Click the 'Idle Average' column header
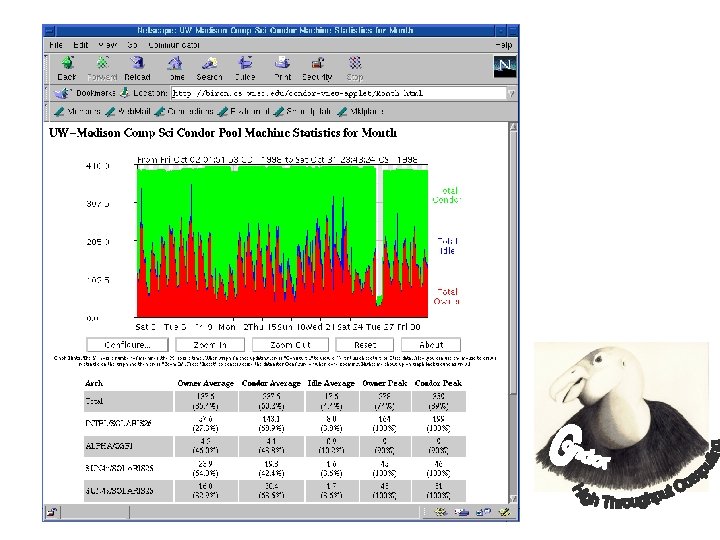Screen dimensions: 720x540 coord(331,383)
